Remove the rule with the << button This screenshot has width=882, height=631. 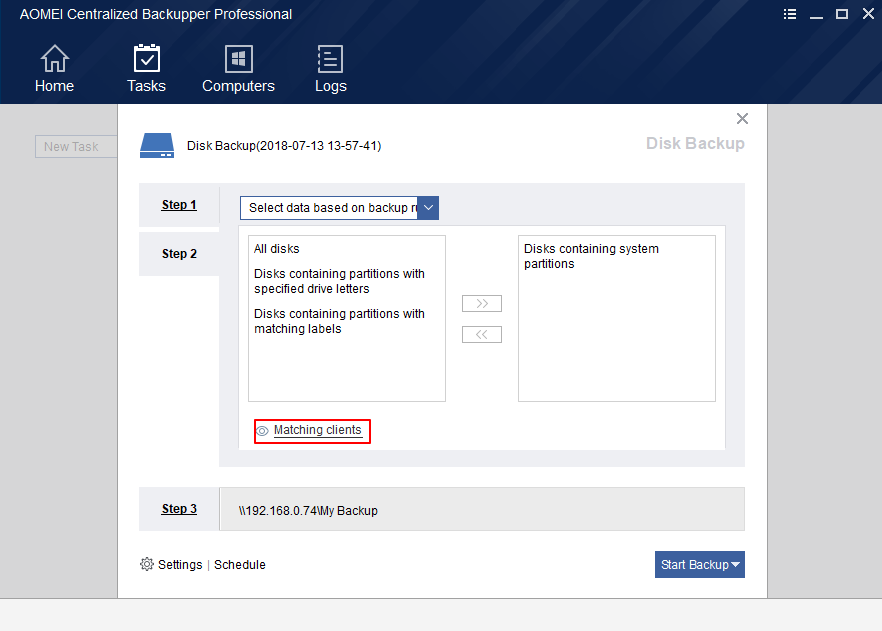482,335
